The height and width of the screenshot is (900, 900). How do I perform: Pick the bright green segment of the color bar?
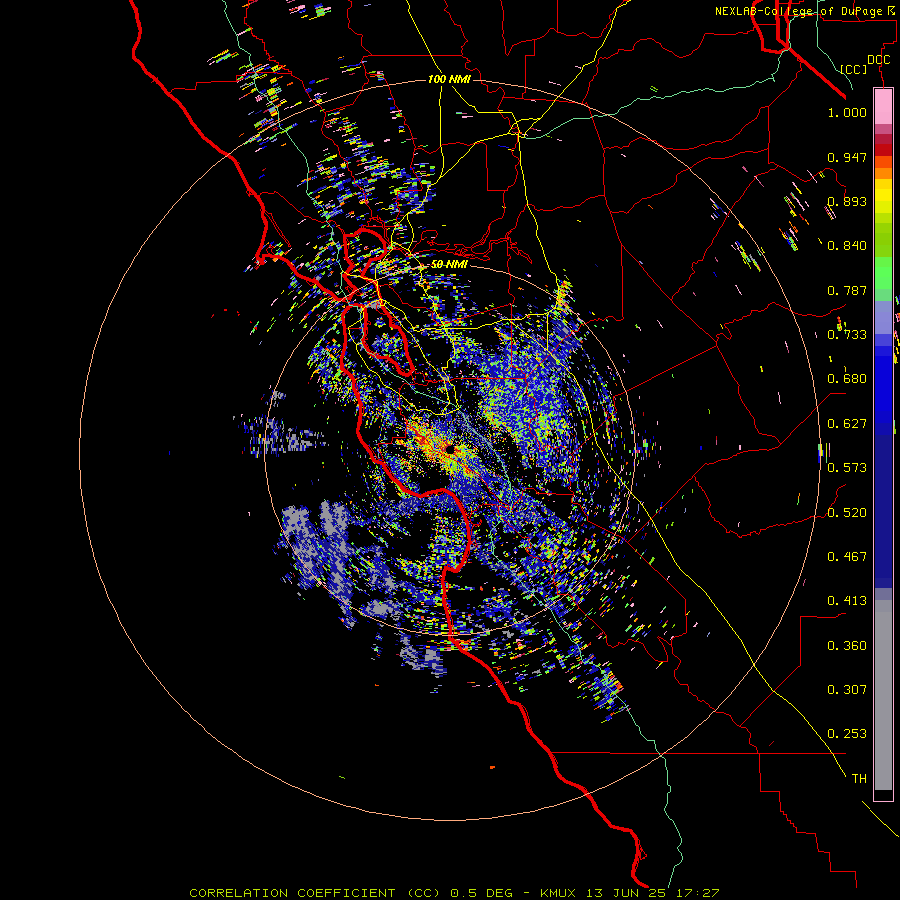tap(883, 272)
